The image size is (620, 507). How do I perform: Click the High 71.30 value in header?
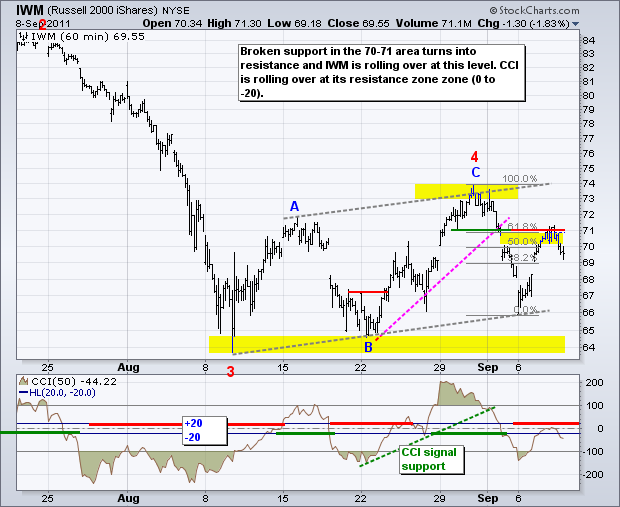point(234,23)
